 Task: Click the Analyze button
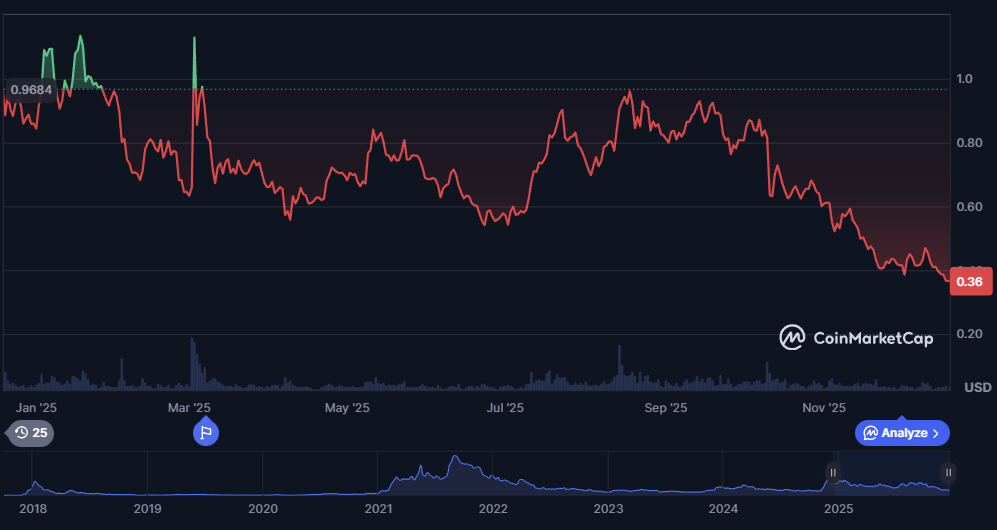tap(902, 433)
